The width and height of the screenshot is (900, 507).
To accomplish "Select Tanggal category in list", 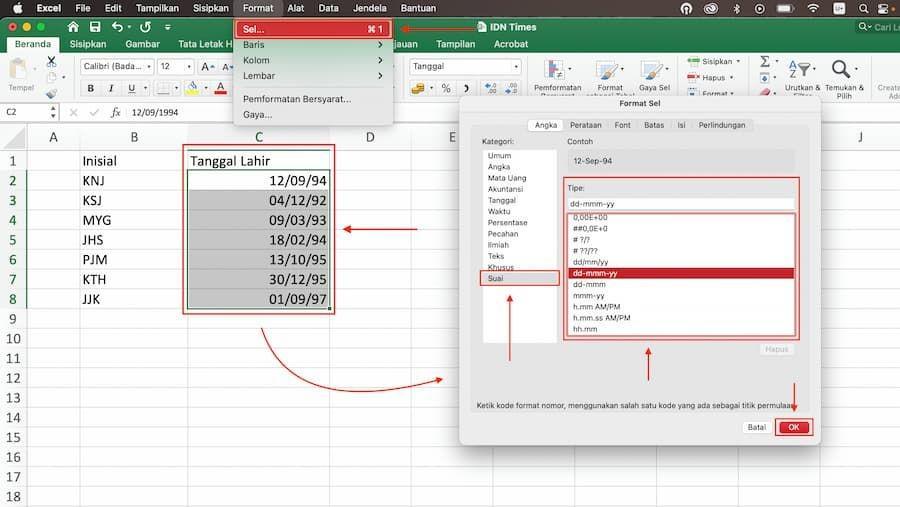I will point(519,200).
